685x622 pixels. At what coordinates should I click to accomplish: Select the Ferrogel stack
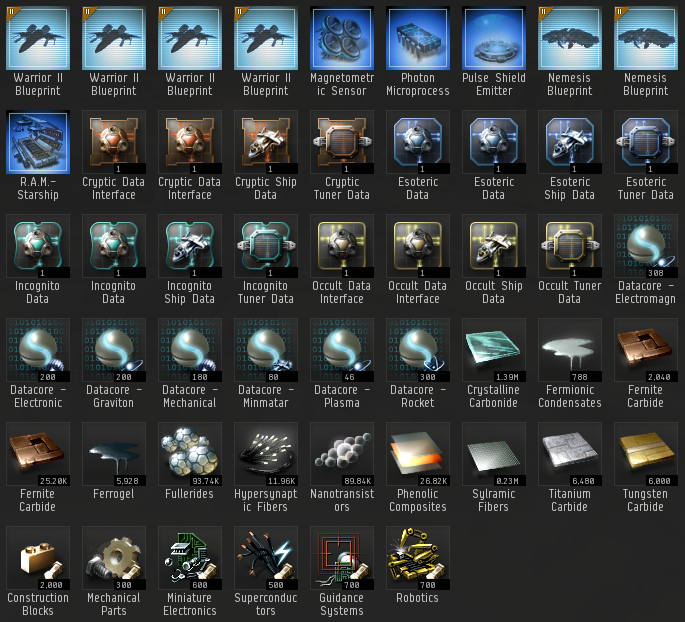pos(114,454)
